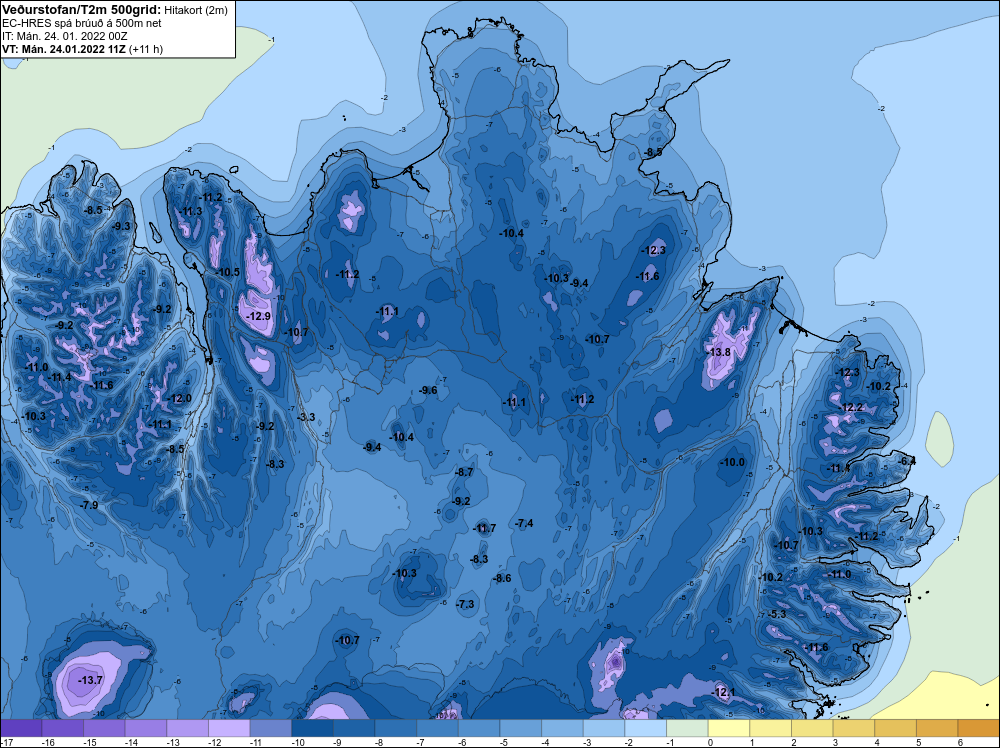Click the -9.3 temperature label
The image size is (1000, 748).
(x=121, y=226)
